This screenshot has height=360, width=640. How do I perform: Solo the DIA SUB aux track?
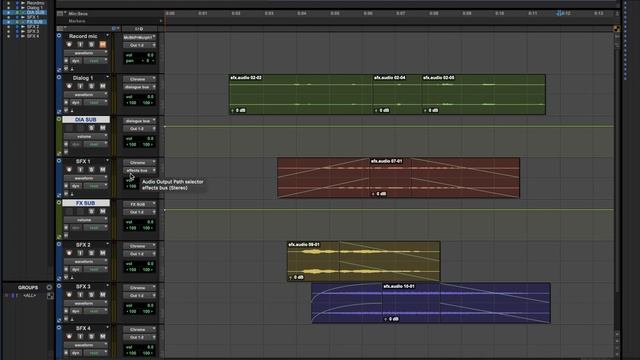pos(91,128)
